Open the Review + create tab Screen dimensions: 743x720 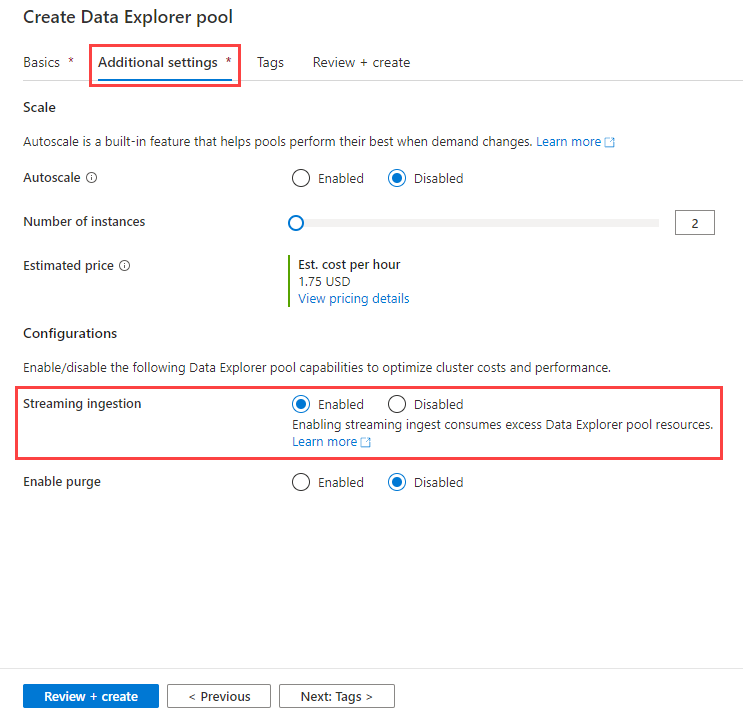(361, 63)
